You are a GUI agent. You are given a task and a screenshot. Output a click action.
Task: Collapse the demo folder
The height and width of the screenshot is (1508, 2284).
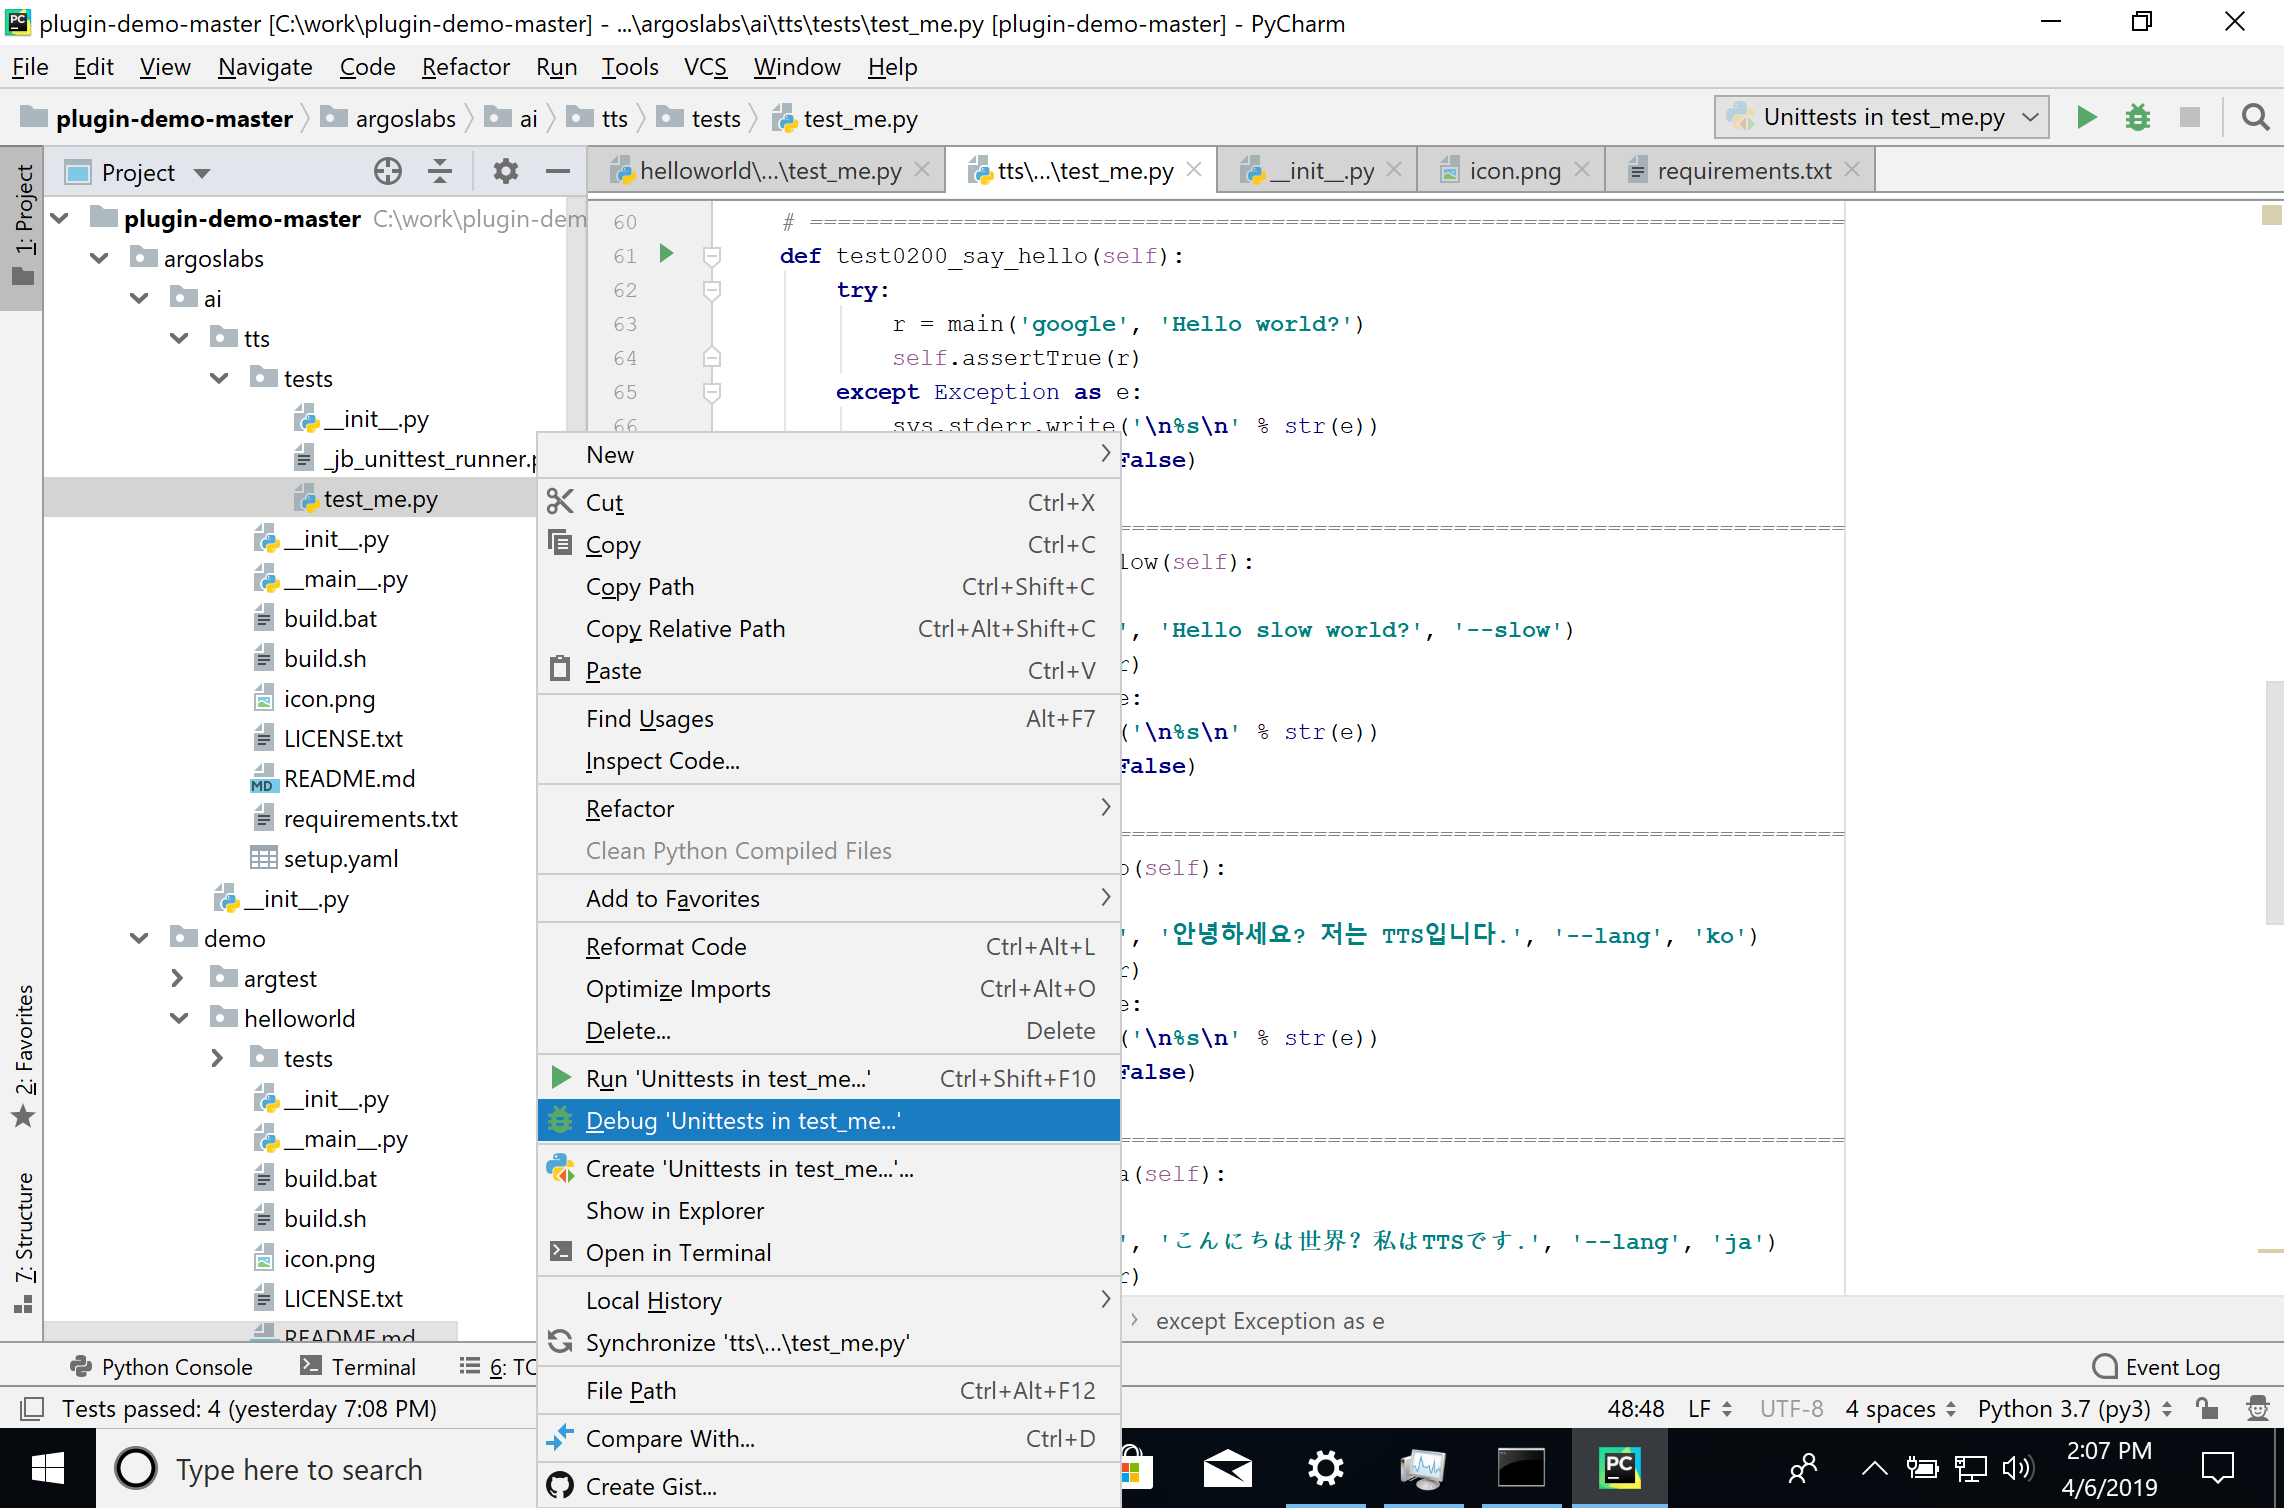139,938
